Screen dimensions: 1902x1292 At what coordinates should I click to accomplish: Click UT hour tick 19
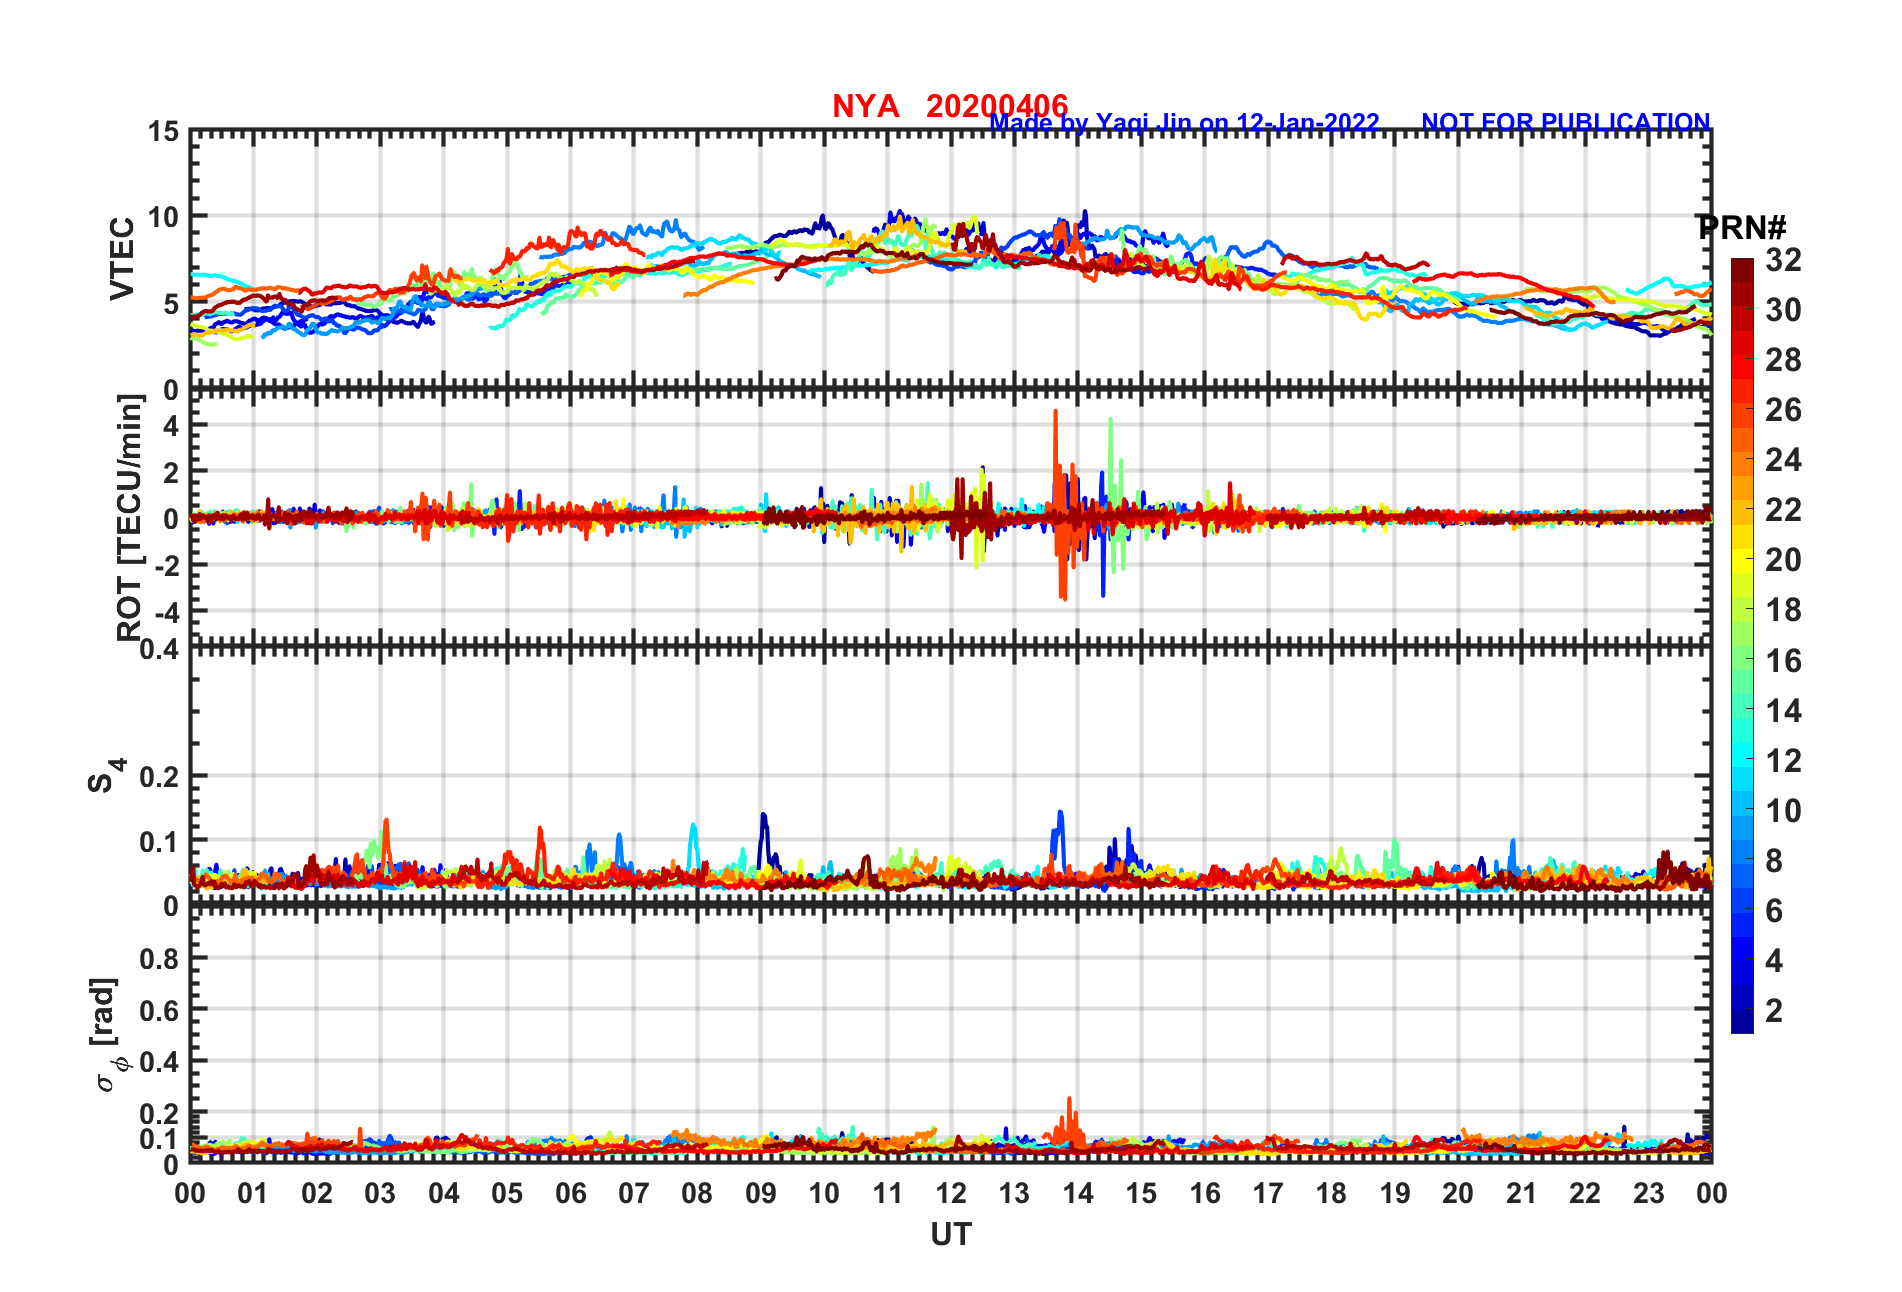tap(1395, 1194)
